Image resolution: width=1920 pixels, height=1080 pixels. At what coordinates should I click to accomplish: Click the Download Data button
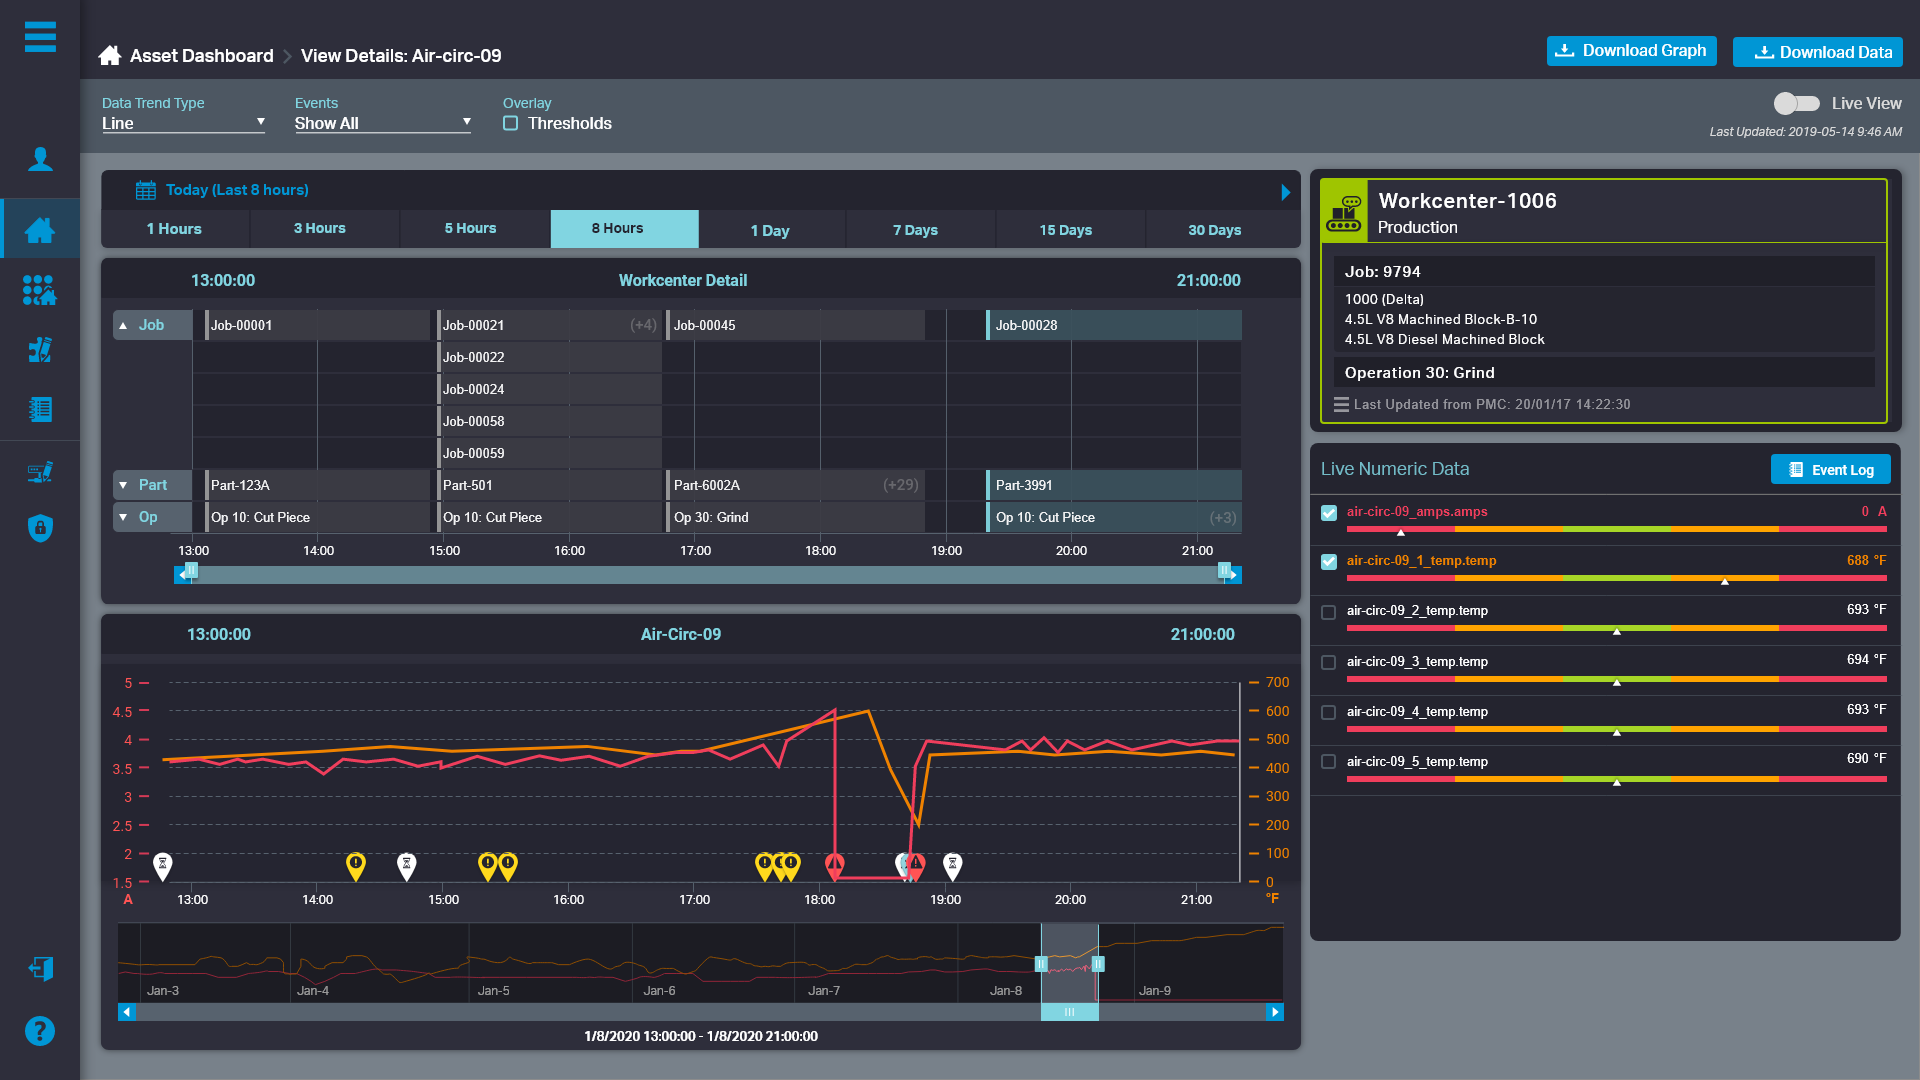(1817, 52)
